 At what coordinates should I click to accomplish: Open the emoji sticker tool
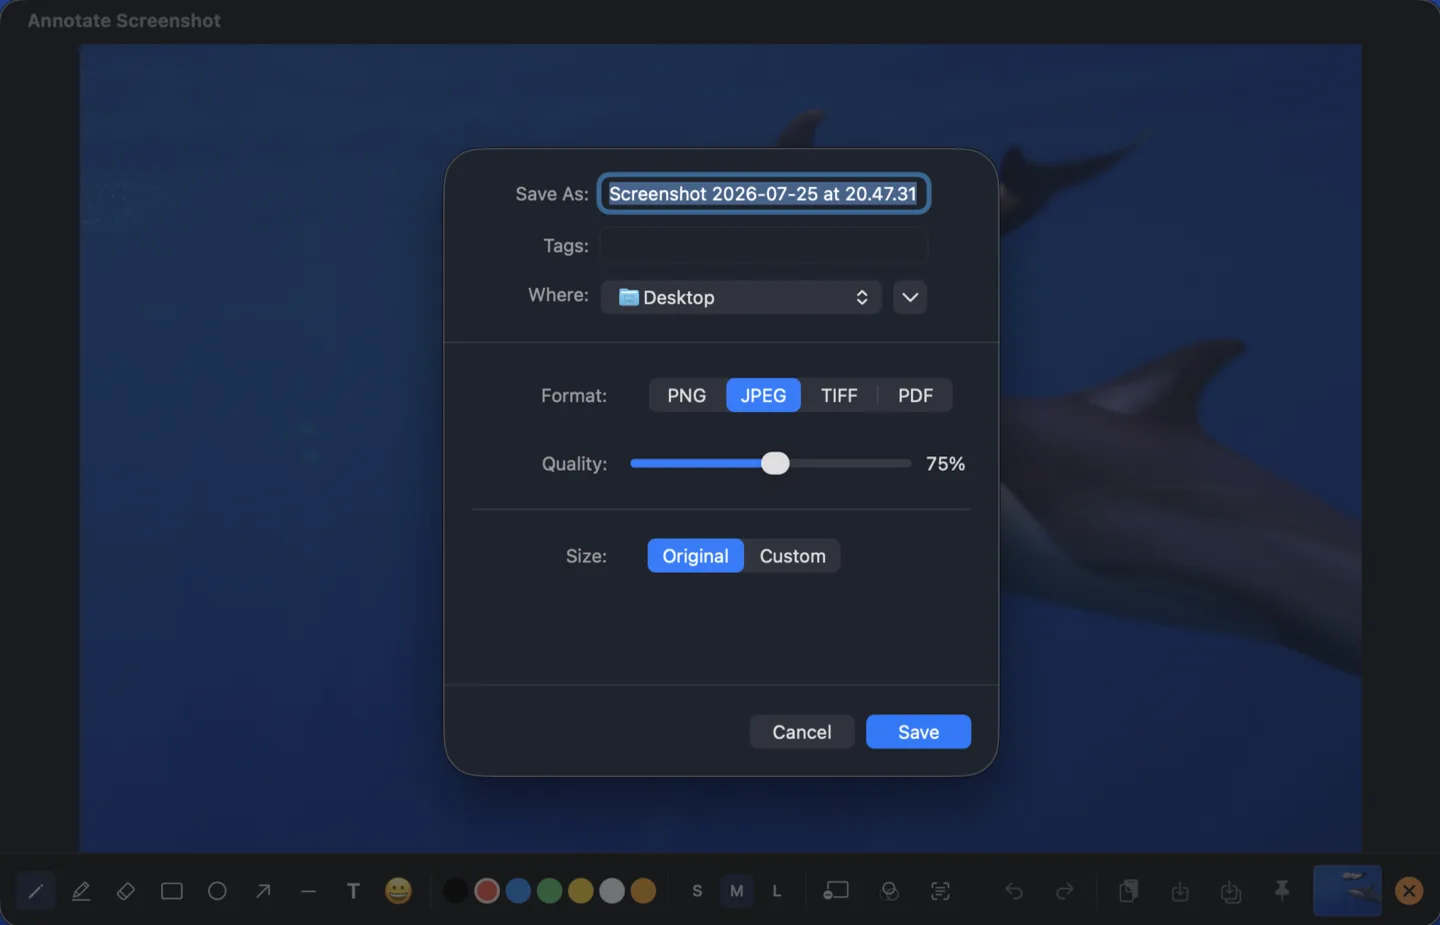tap(398, 890)
